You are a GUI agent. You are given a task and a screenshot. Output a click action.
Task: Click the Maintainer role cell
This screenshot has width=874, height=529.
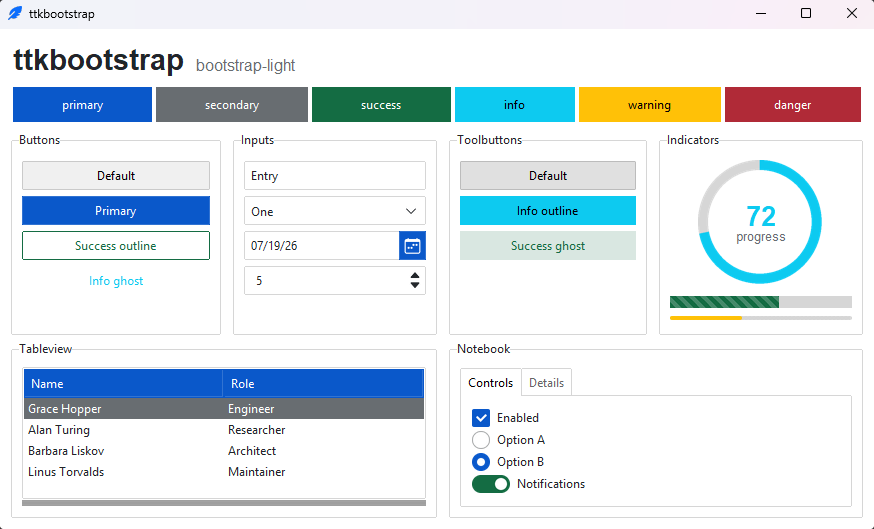pos(256,472)
